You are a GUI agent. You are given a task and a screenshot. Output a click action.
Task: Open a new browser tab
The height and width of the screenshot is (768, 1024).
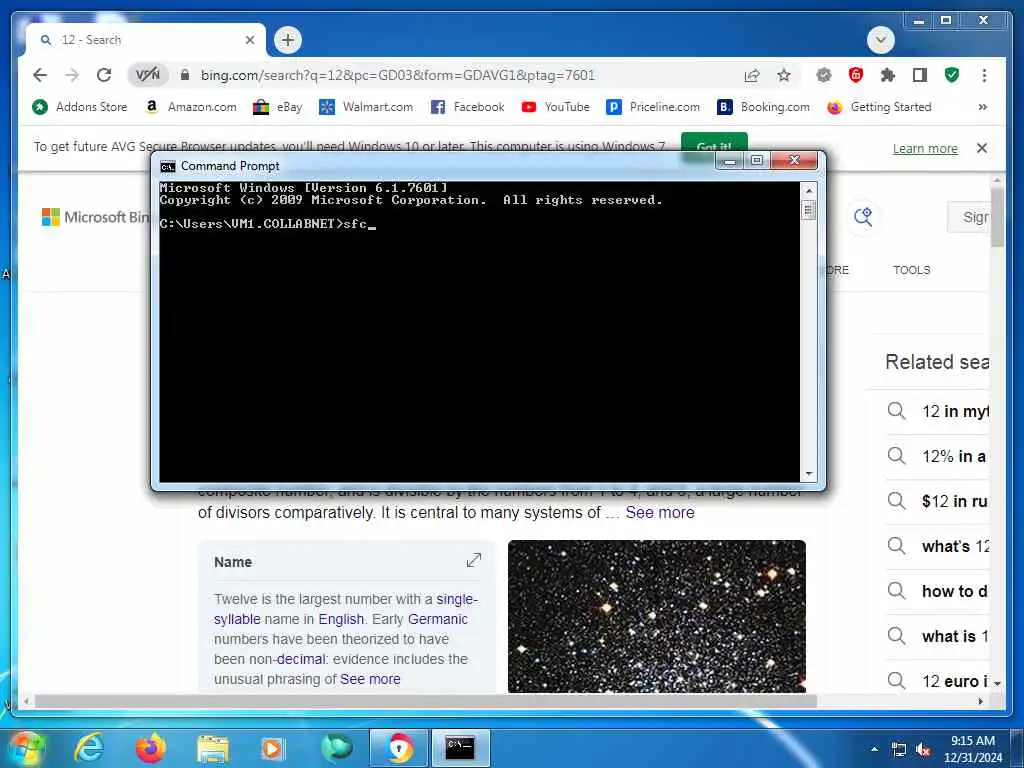point(287,40)
